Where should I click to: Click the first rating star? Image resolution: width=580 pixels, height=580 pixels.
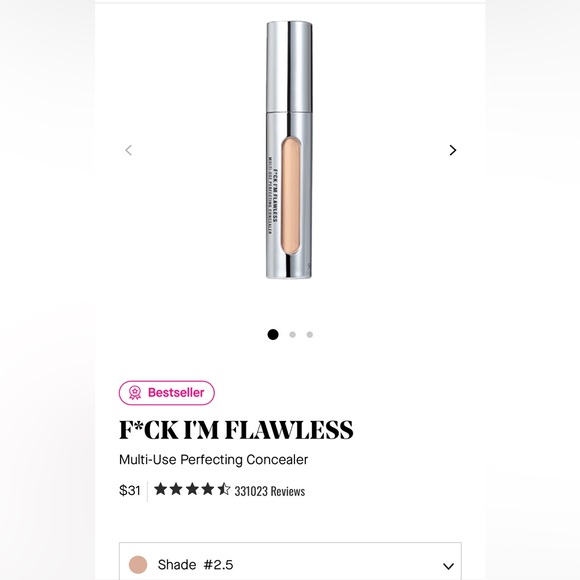[x=161, y=489]
